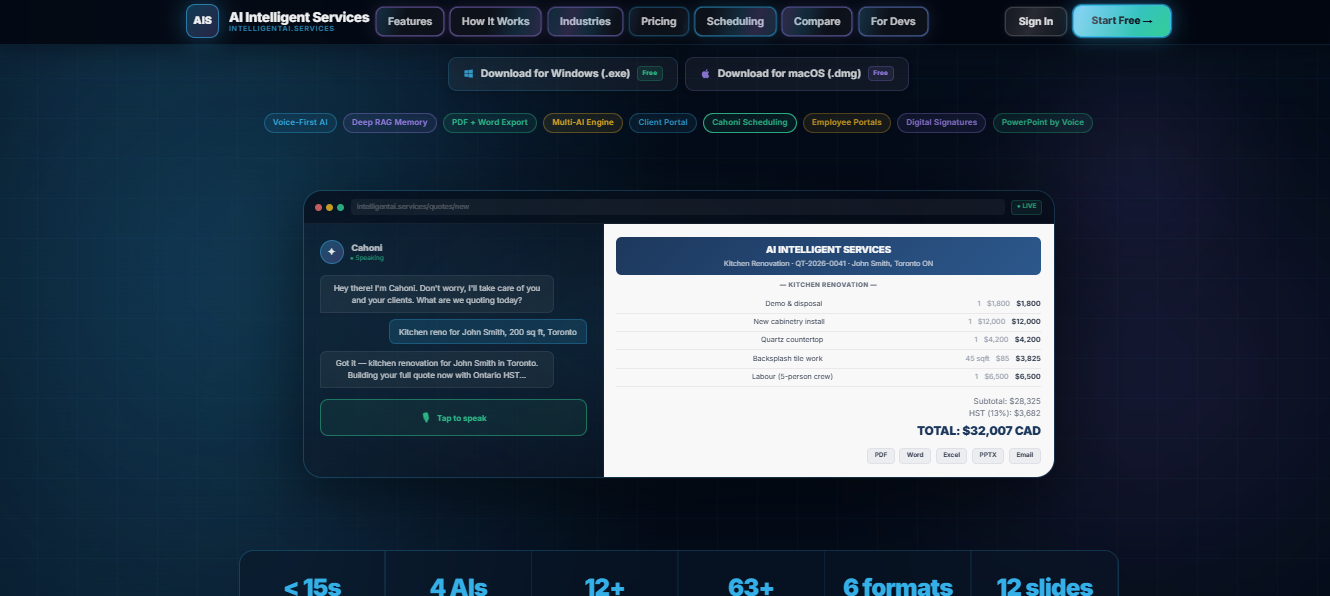This screenshot has width=1330, height=596.
Task: Click AI Intelligent Services brand title
Action: [x=299, y=17]
